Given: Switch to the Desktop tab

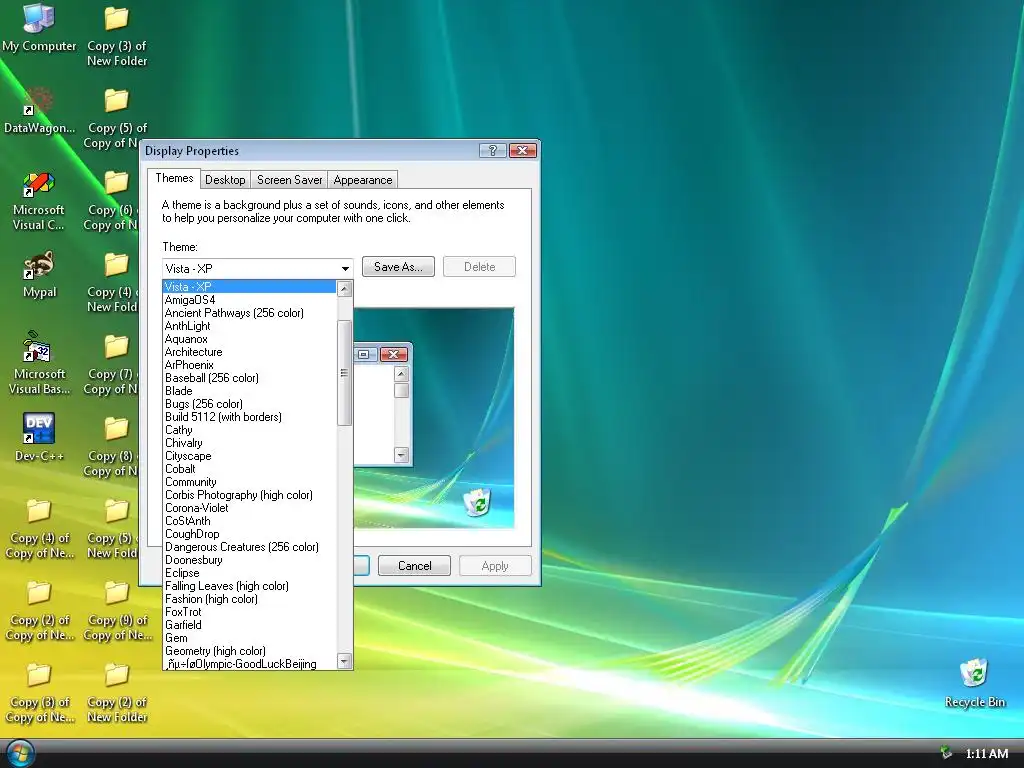Looking at the screenshot, I should pos(225,180).
